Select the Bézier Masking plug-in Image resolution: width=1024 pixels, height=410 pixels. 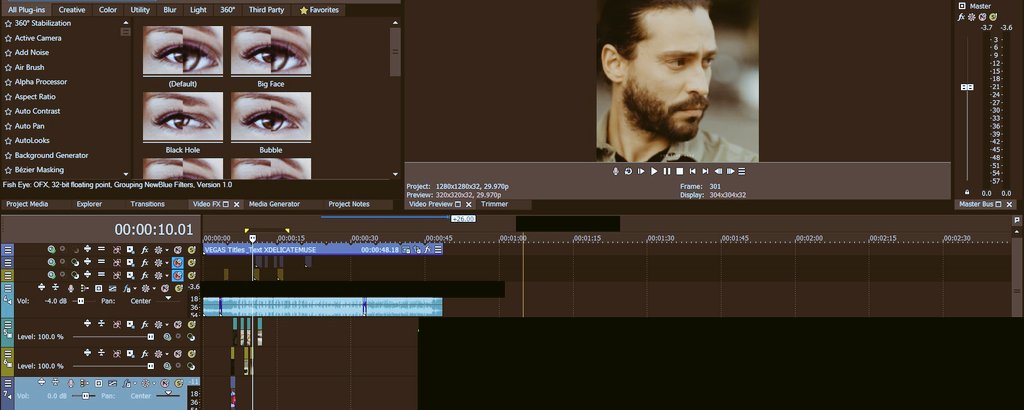coord(39,170)
